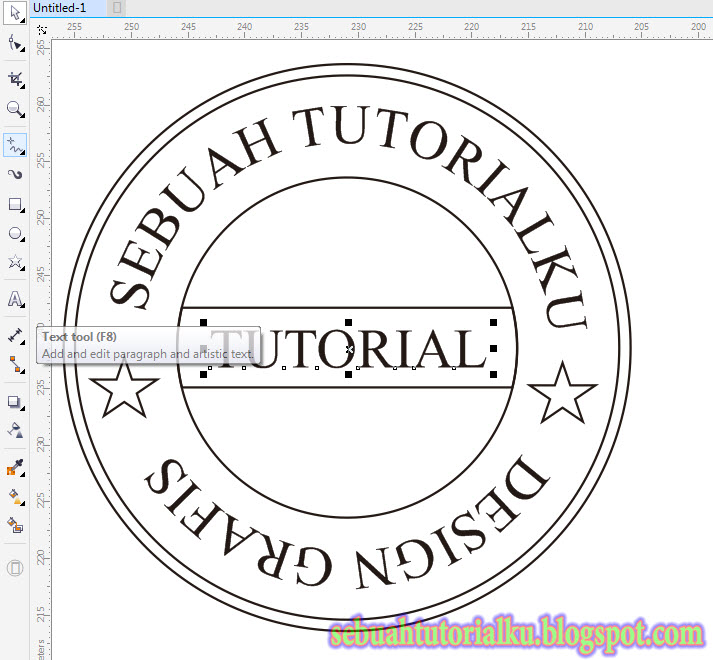This screenshot has width=713, height=660.
Task: Click the bottom-right selection handle of TUTORIAL
Action: (x=493, y=374)
